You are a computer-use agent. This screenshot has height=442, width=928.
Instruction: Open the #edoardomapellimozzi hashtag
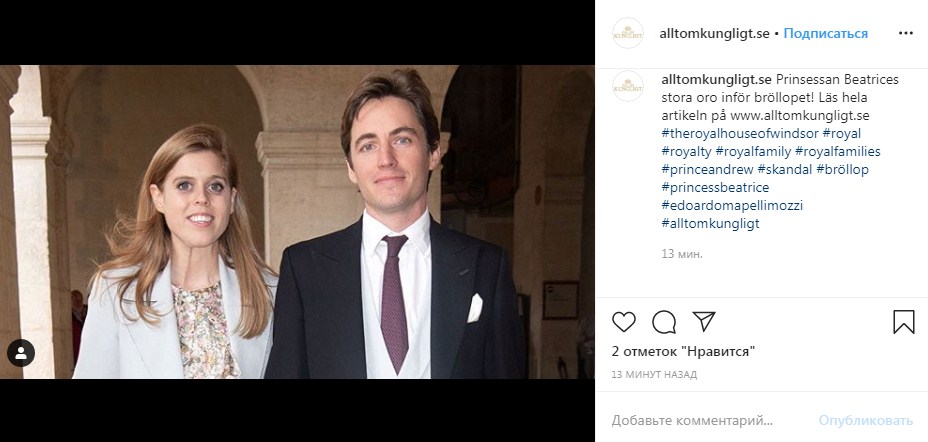(x=732, y=205)
